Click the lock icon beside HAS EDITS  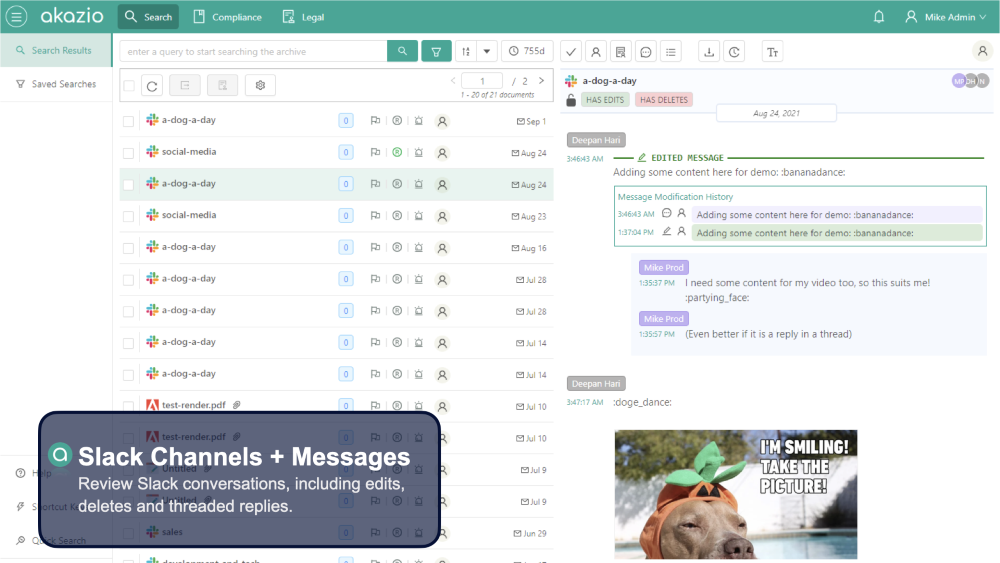tap(571, 99)
